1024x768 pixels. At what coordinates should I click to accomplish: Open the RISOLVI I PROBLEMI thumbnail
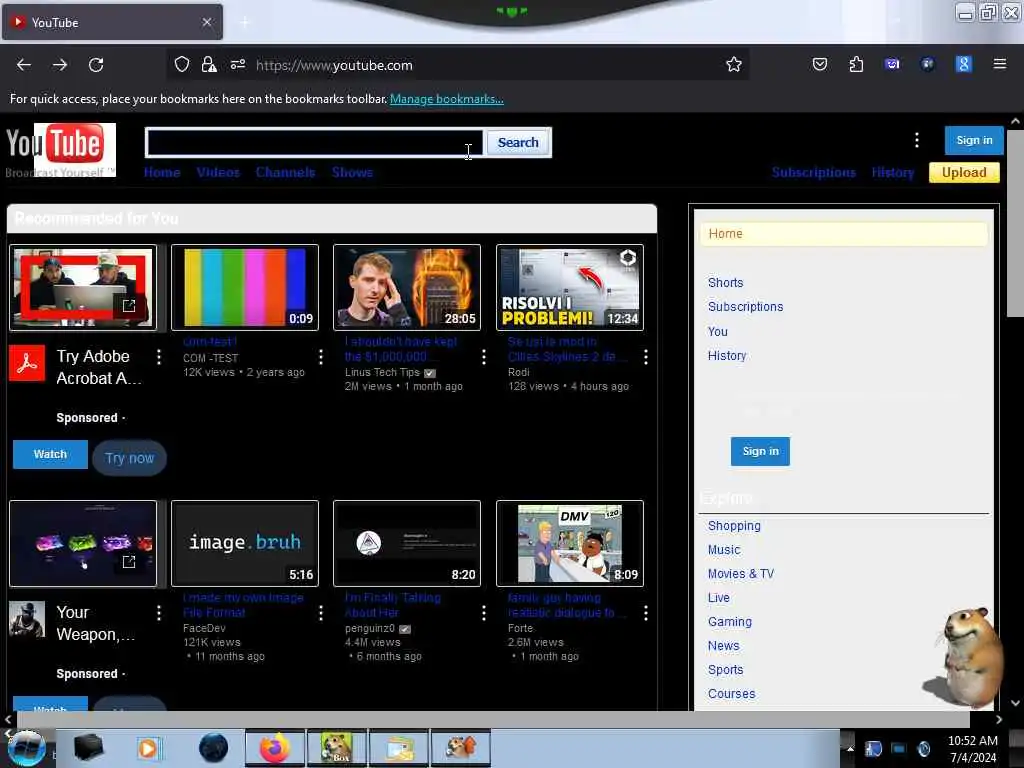569,287
